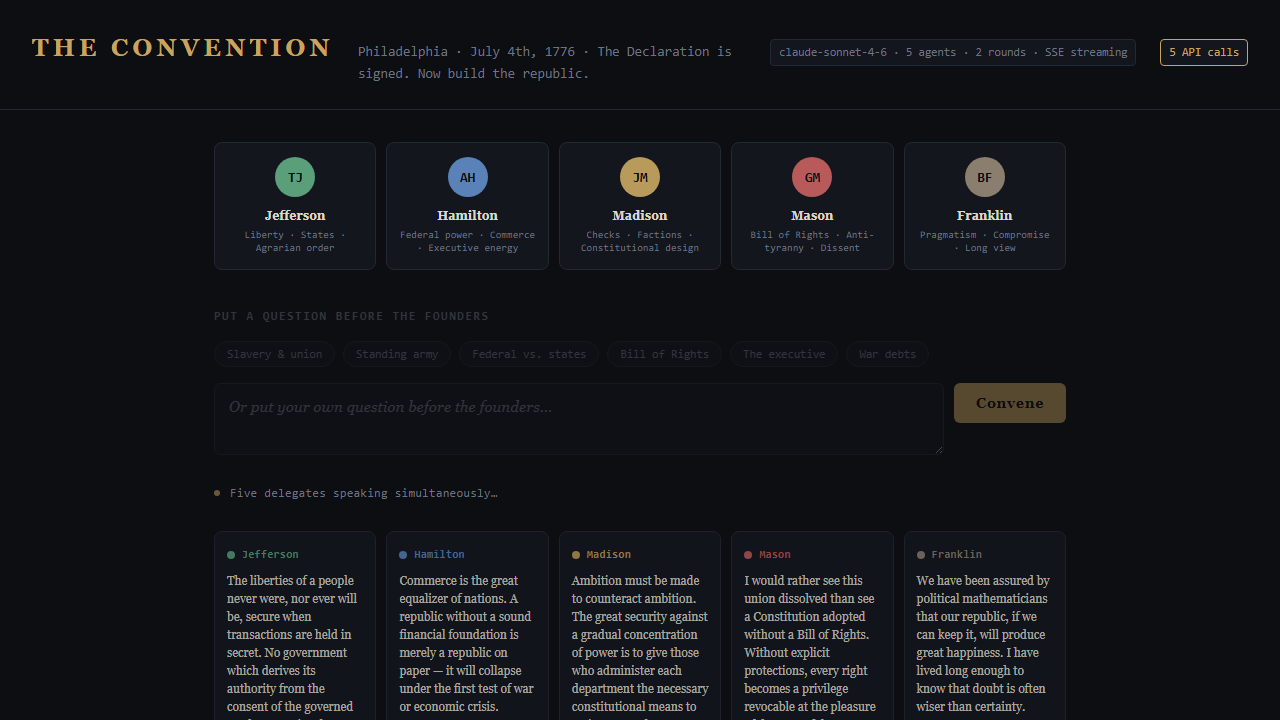1280x720 pixels.
Task: Click the Franklin name heading in his card
Action: 985,215
